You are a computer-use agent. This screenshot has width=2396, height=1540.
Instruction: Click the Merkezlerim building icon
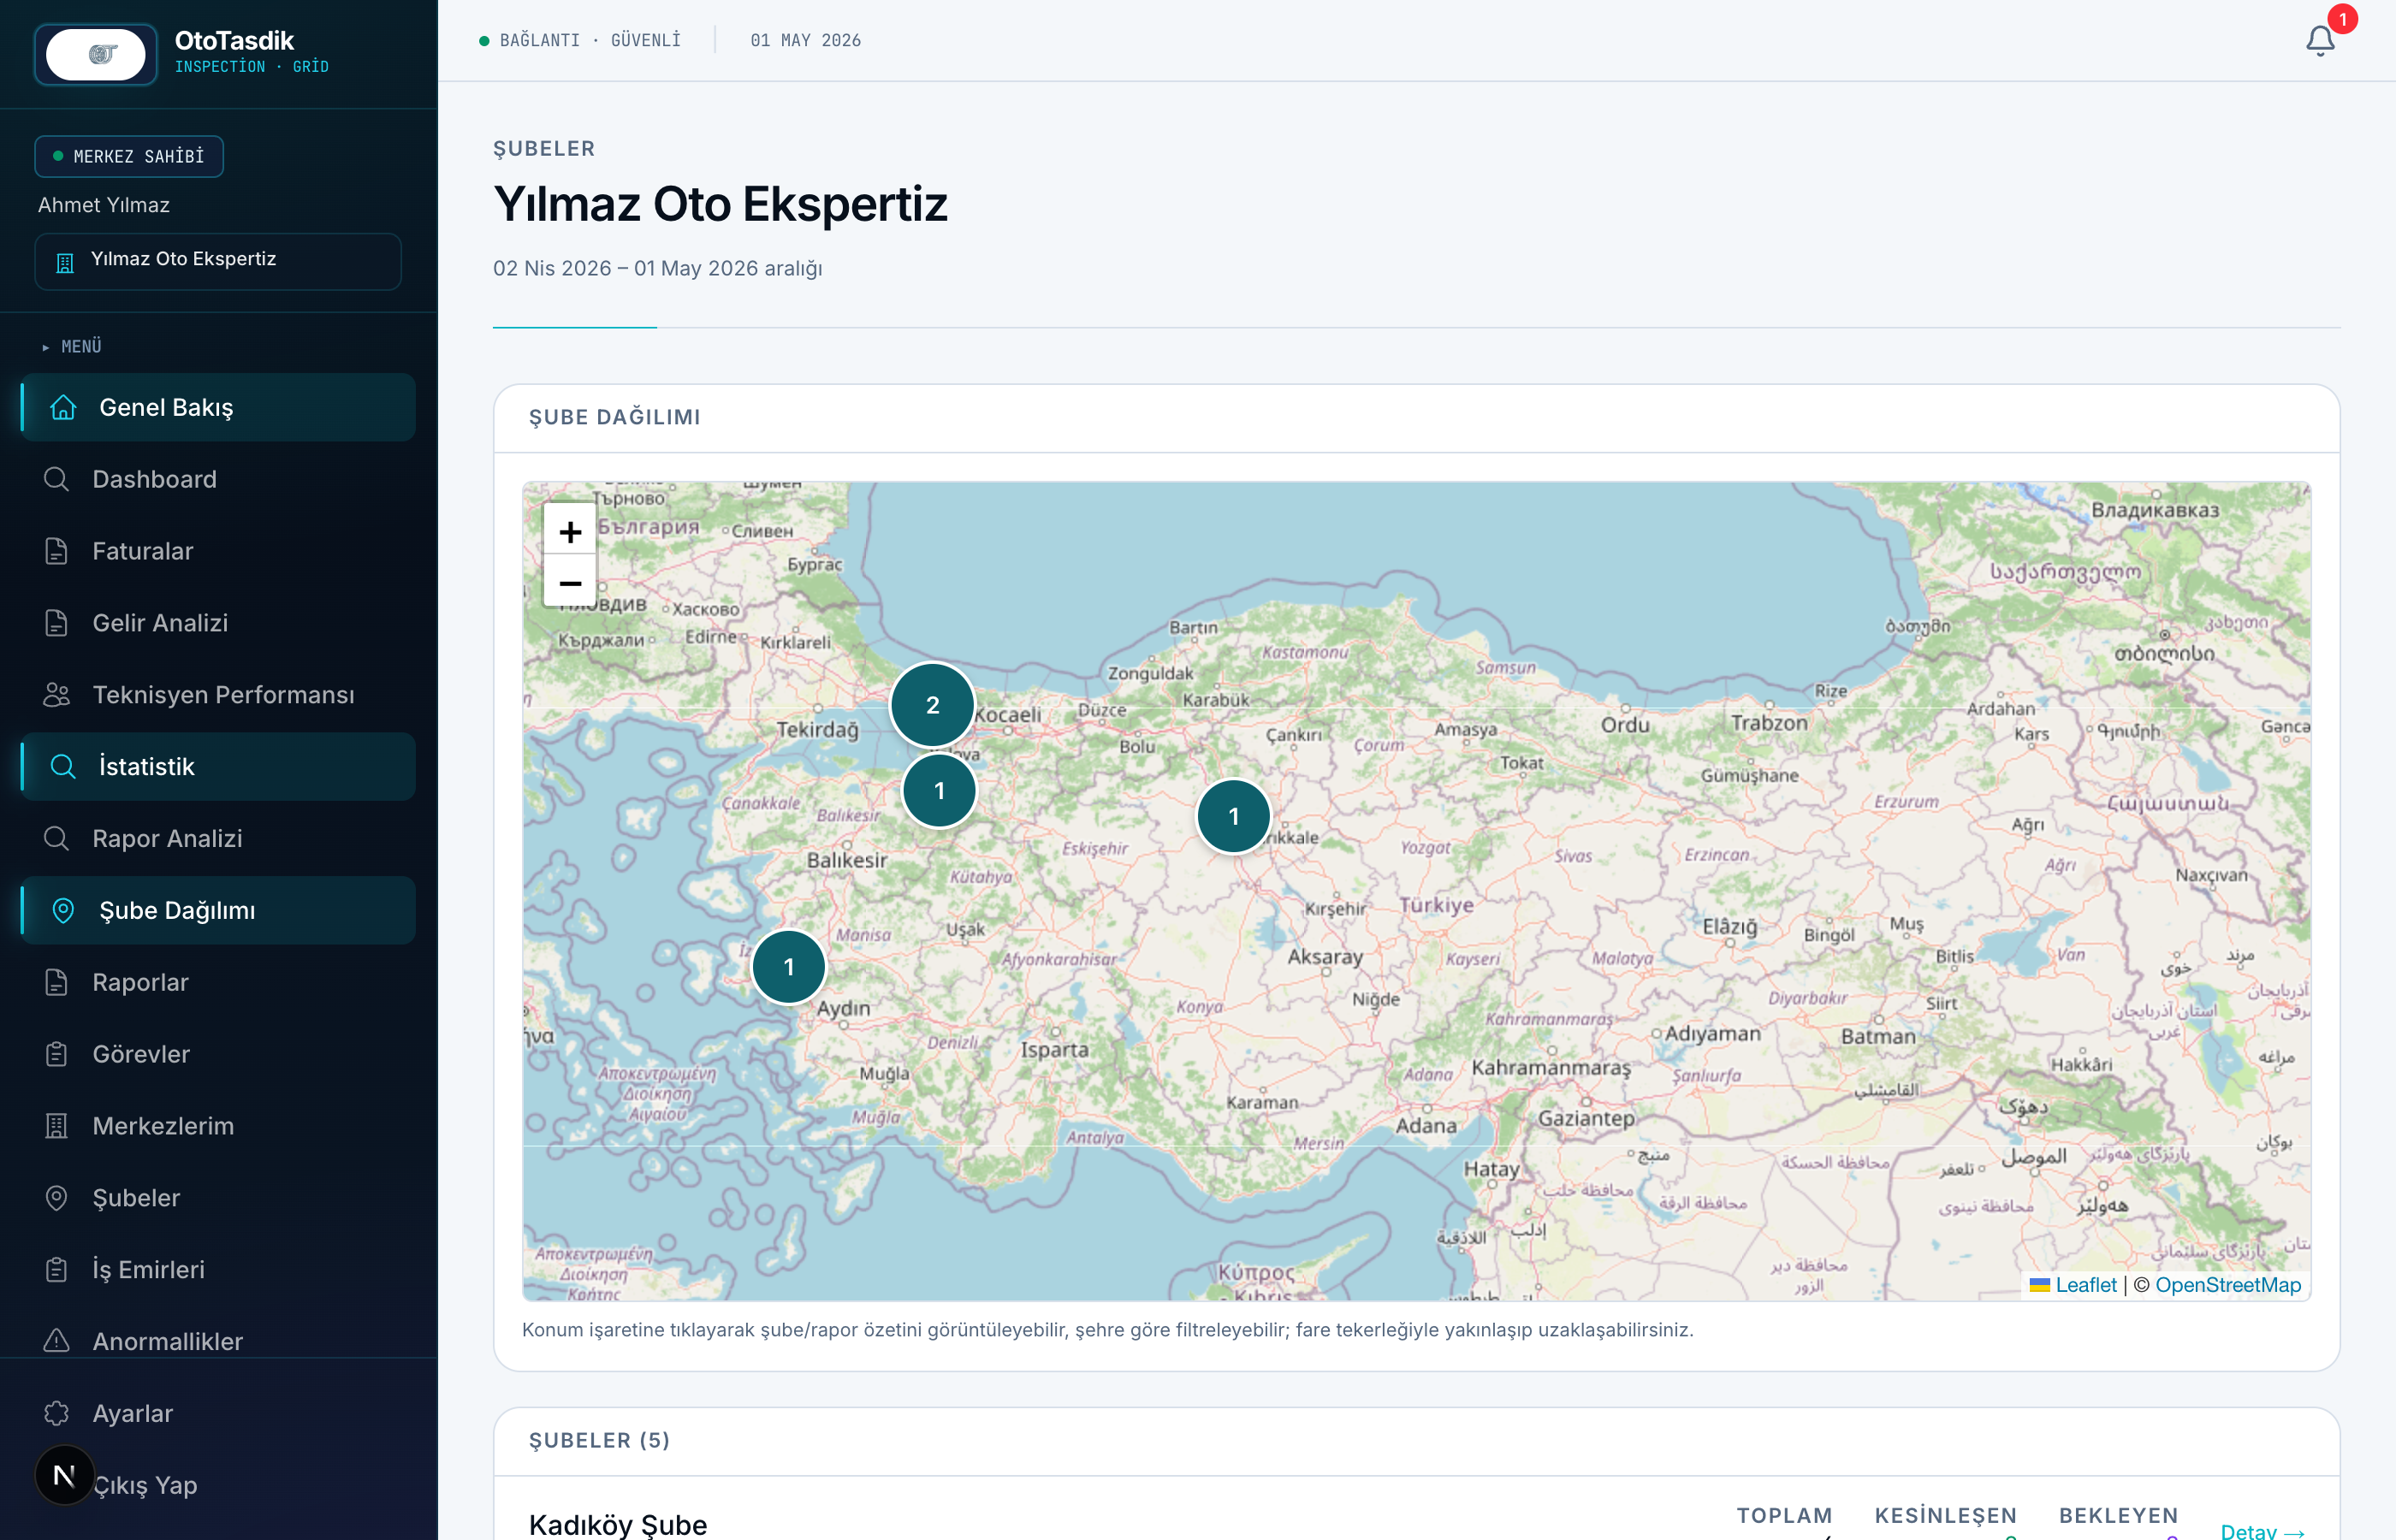pyautogui.click(x=57, y=1126)
